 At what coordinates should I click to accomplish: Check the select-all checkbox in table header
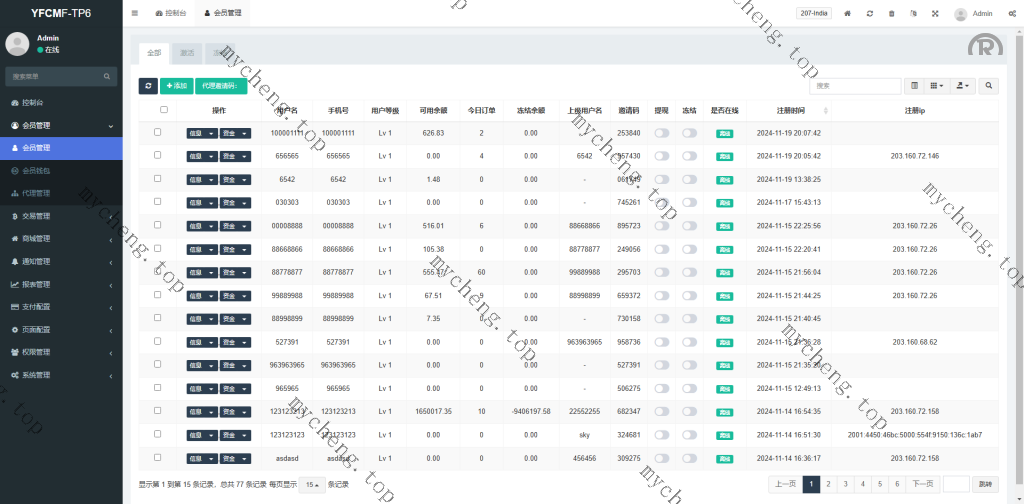click(164, 110)
